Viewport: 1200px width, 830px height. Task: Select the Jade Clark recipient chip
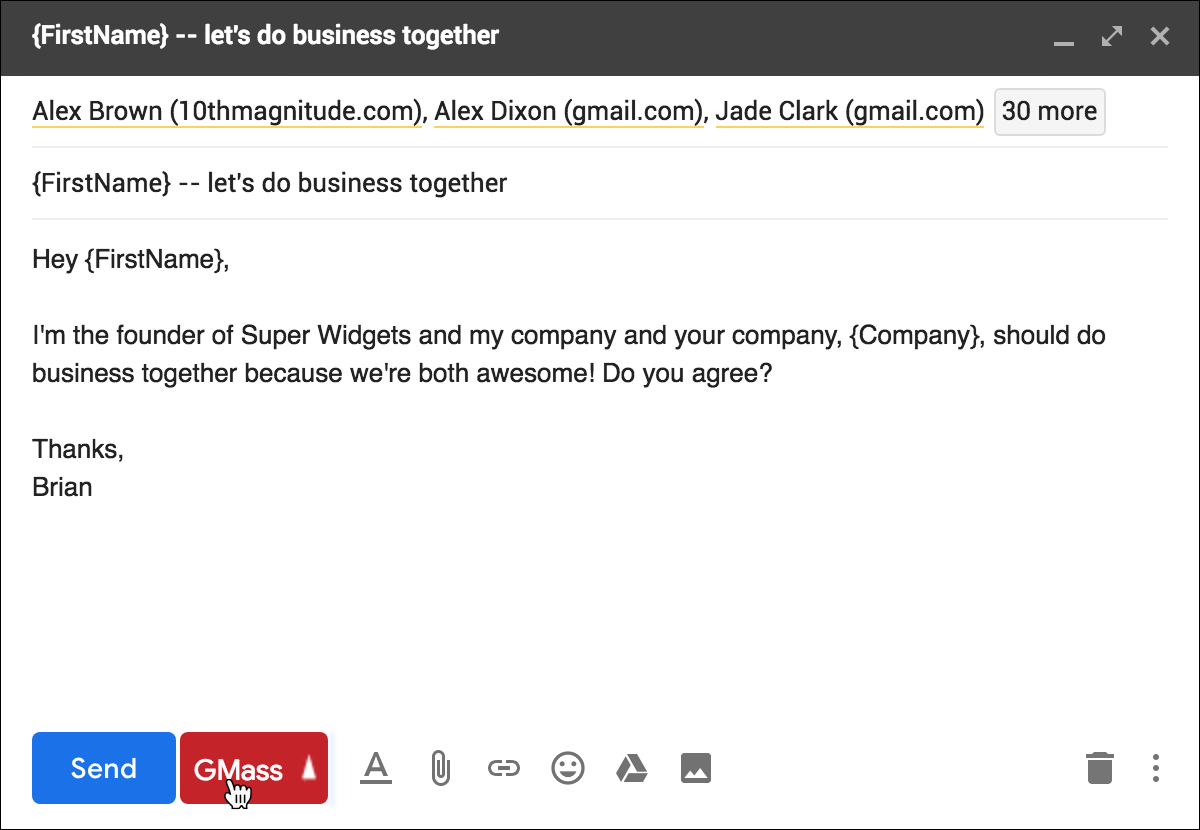pos(850,111)
